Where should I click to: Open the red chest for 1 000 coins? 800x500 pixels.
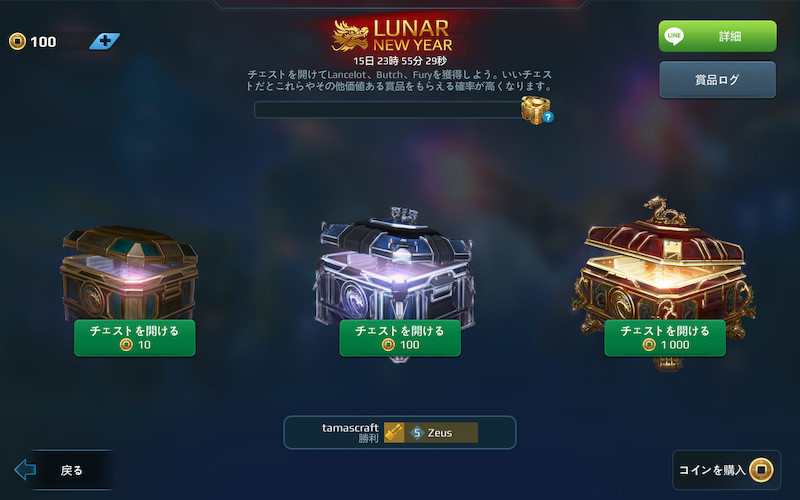(x=665, y=338)
